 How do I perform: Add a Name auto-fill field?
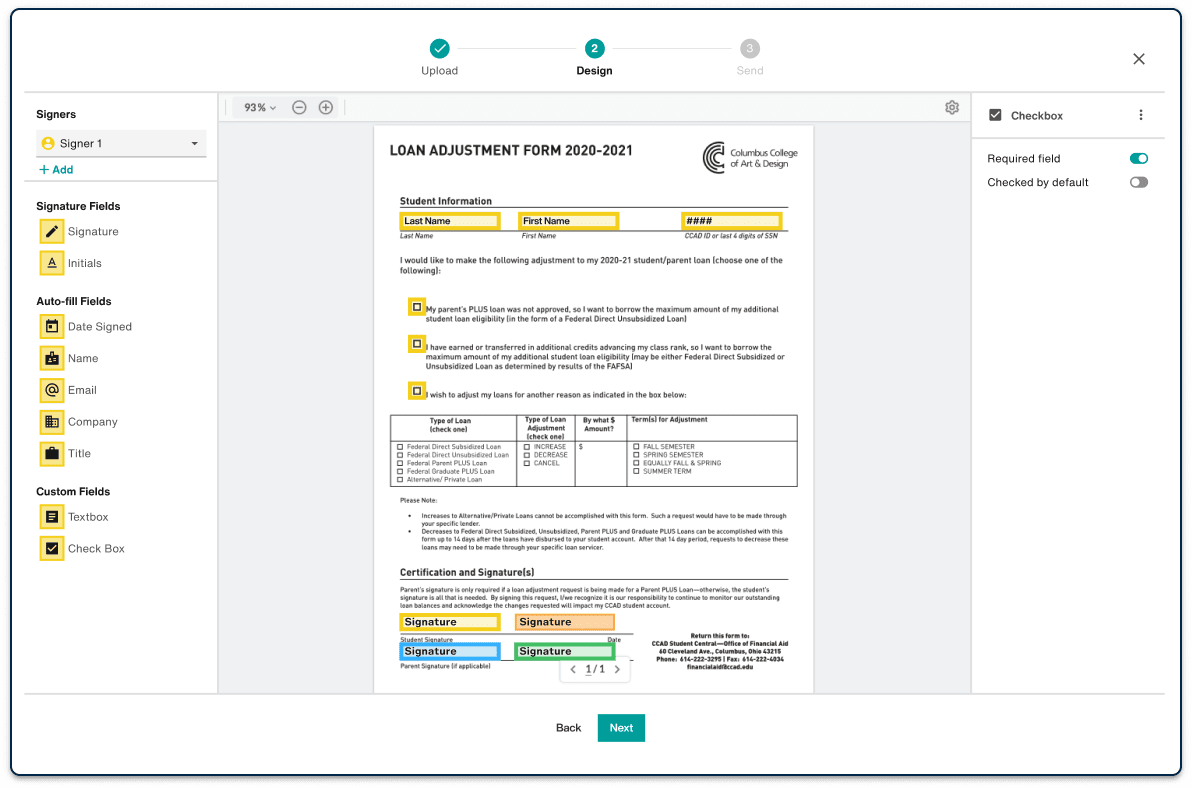point(80,358)
